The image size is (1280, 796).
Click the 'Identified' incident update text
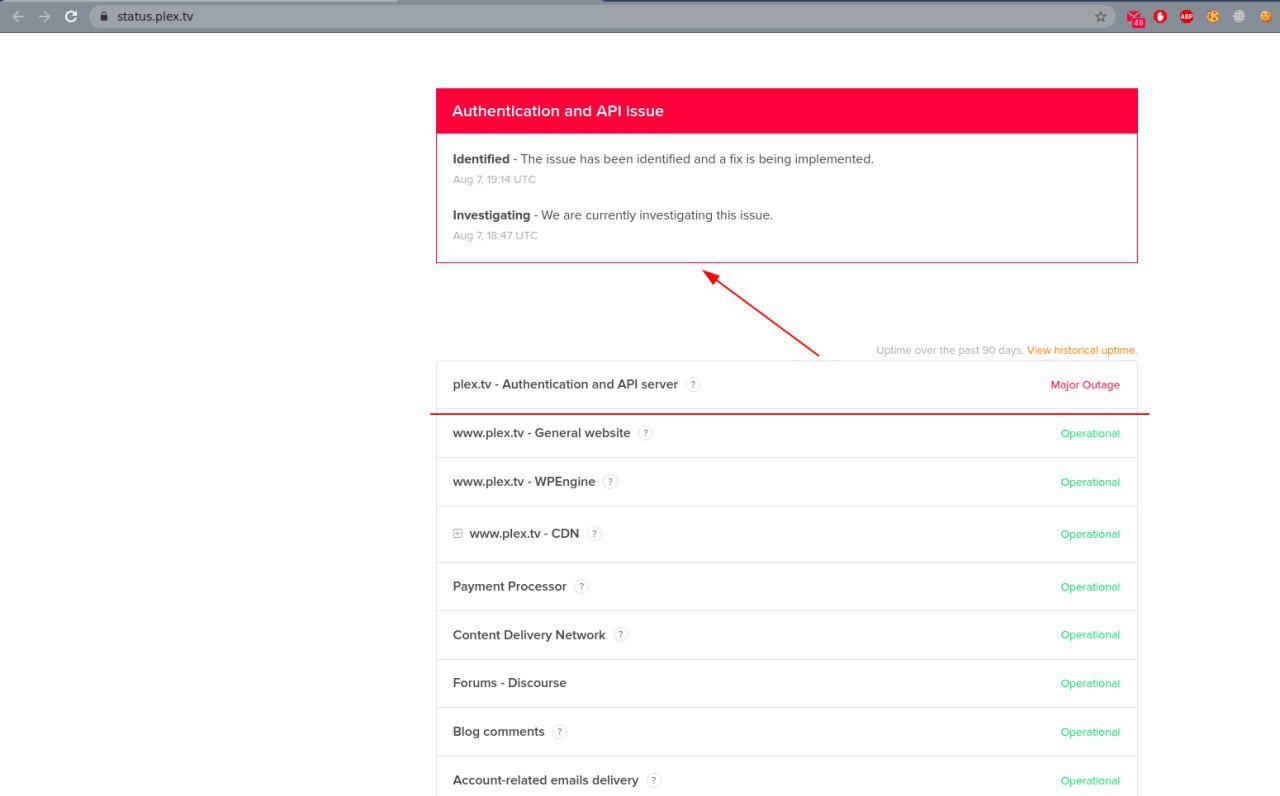[x=481, y=159]
